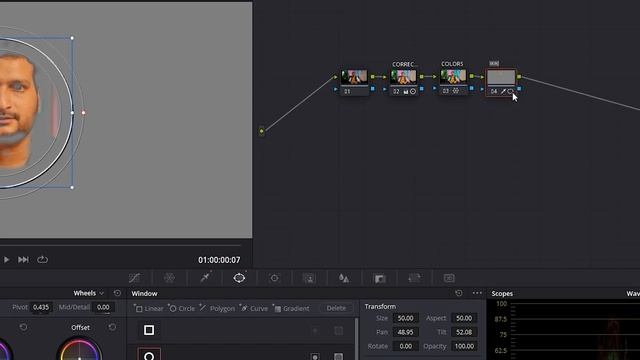Open the 3D stereoscopic palette icon

449,278
